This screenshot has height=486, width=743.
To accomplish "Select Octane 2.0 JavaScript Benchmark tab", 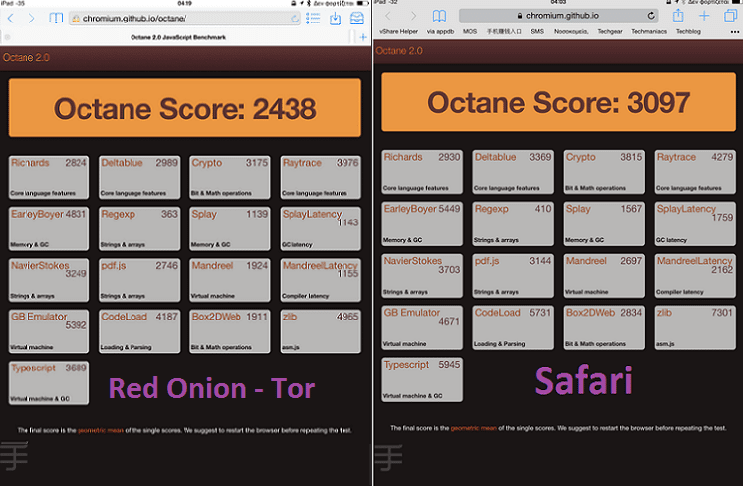I will coord(178,37).
